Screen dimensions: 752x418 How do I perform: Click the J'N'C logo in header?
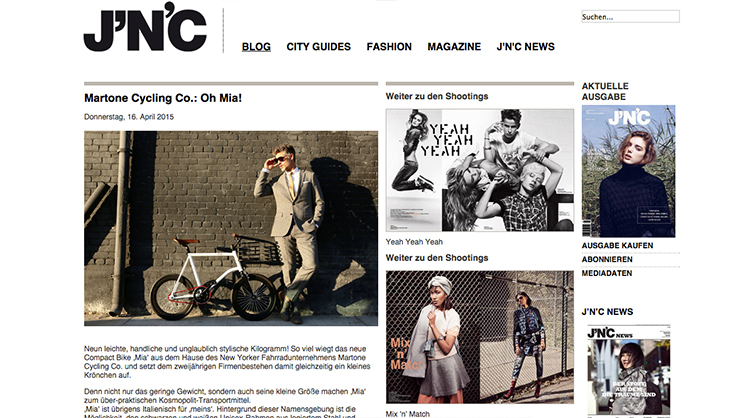click(x=145, y=27)
